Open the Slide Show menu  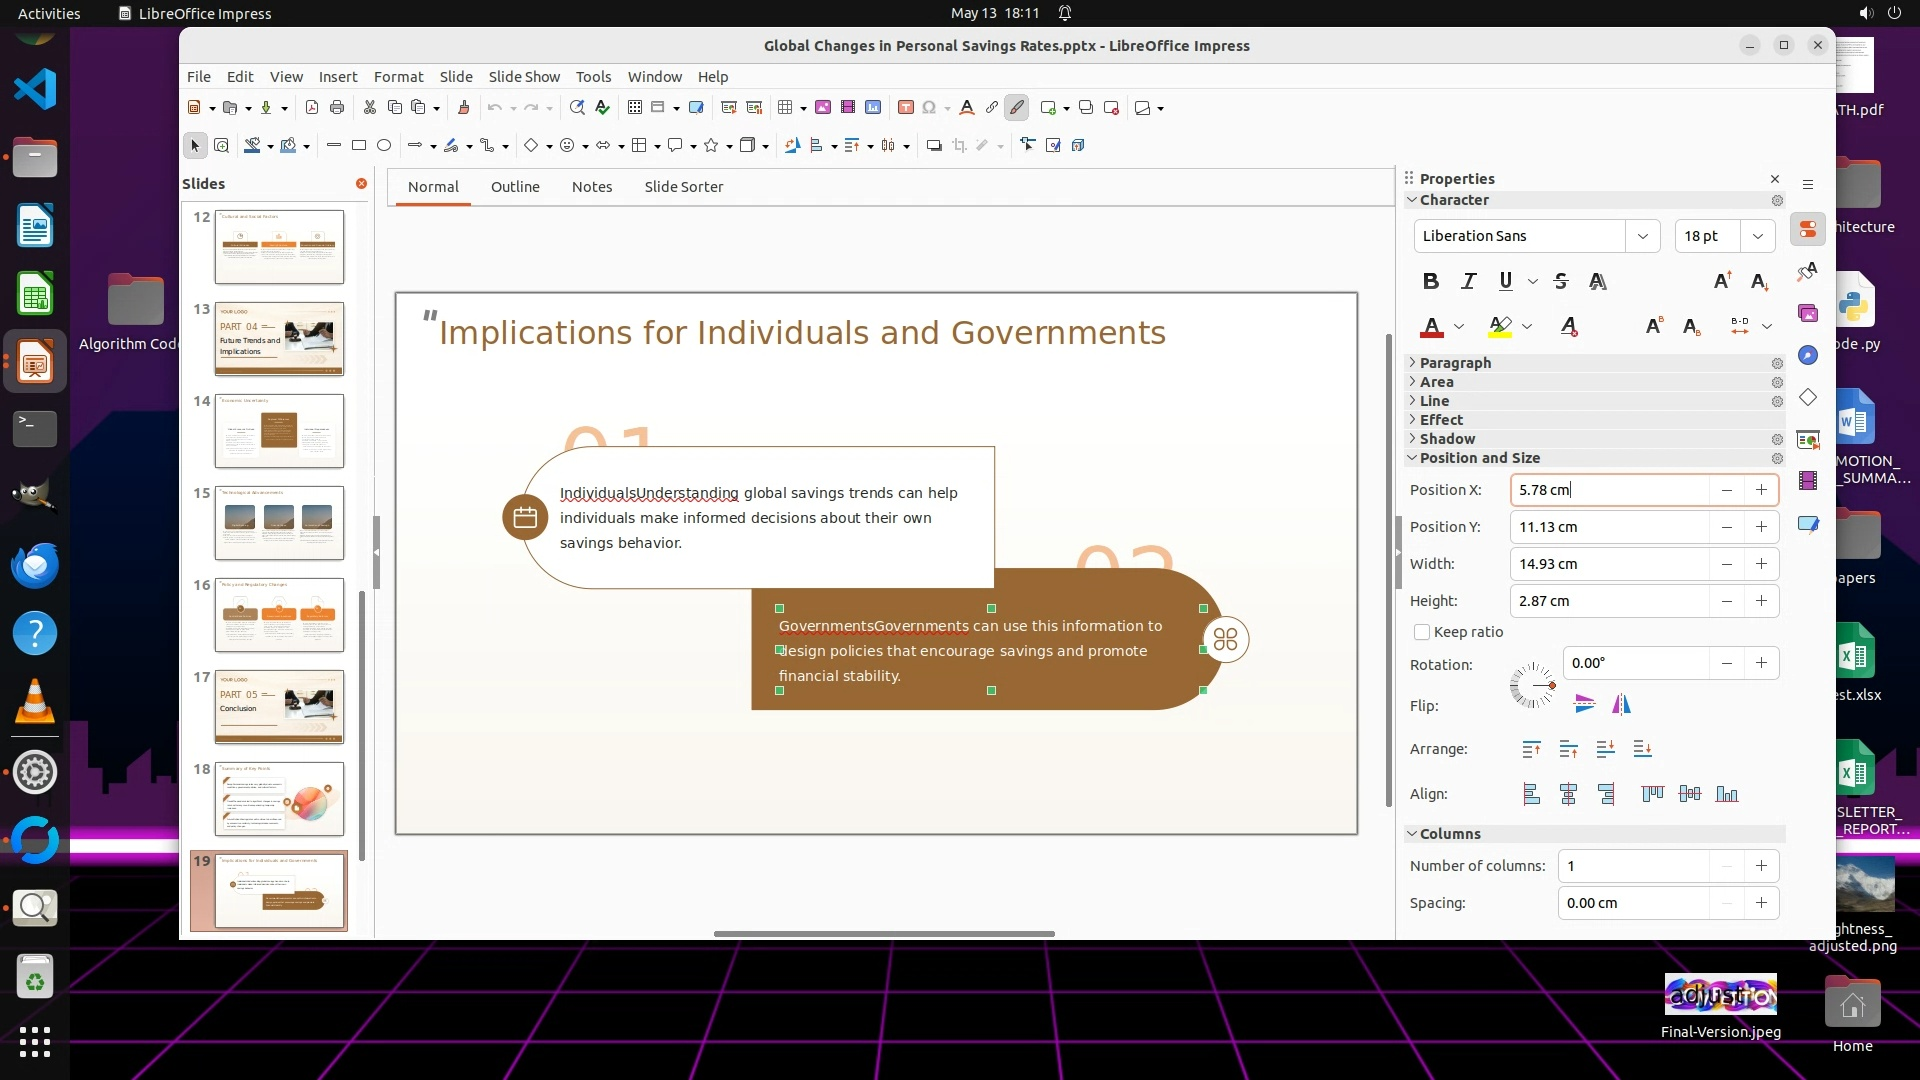click(523, 76)
